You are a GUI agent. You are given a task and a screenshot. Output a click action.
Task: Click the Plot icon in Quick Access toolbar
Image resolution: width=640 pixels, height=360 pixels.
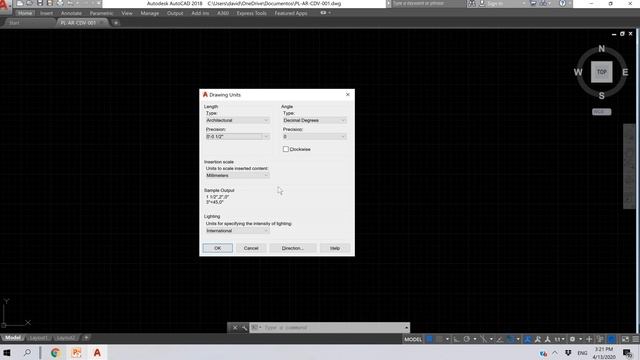point(60,3)
